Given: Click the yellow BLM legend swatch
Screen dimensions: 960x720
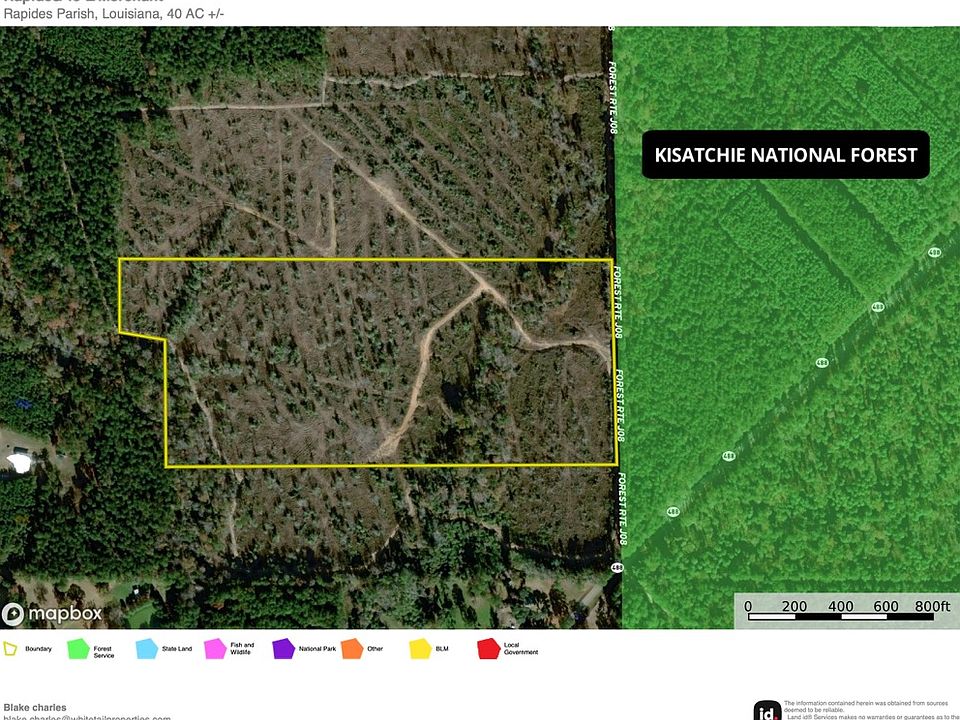Looking at the screenshot, I should click(x=421, y=649).
